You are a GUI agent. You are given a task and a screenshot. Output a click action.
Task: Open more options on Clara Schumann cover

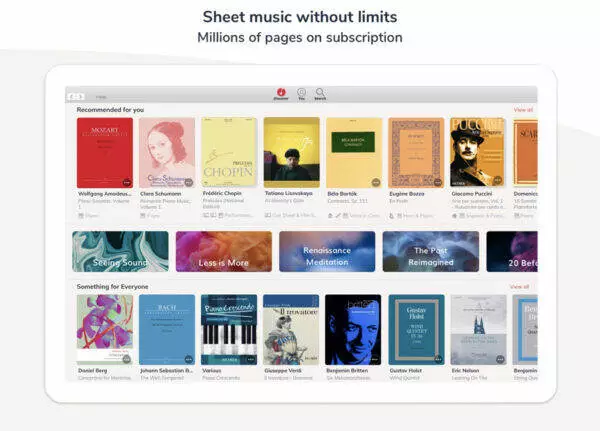[x=188, y=182]
